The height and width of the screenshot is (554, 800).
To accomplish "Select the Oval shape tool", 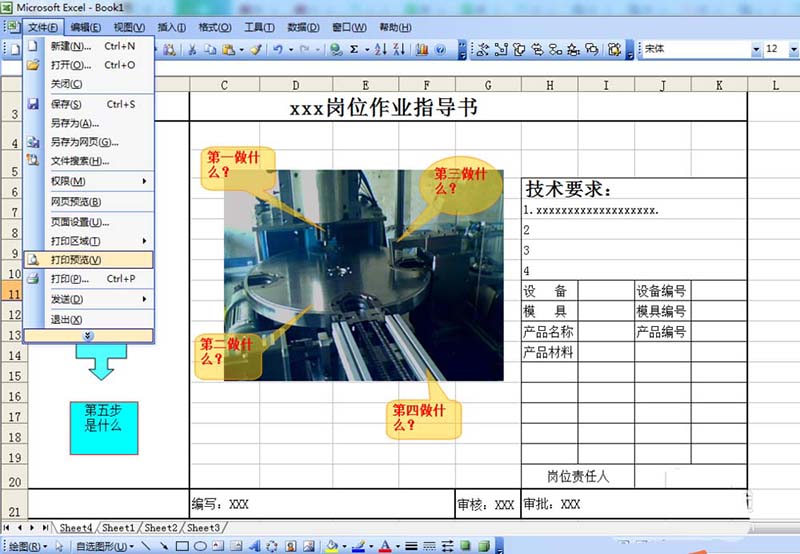I will tap(200, 546).
